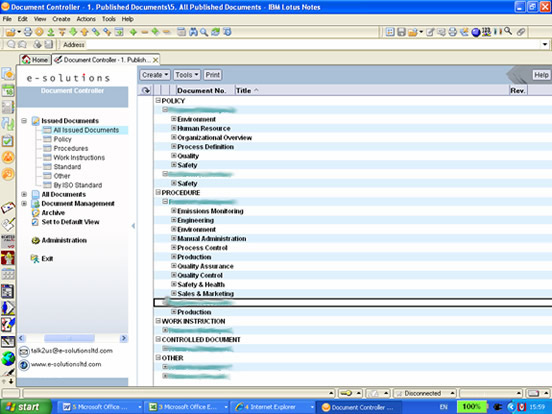Click the magnifier icon in the right toolbar

pos(508,31)
